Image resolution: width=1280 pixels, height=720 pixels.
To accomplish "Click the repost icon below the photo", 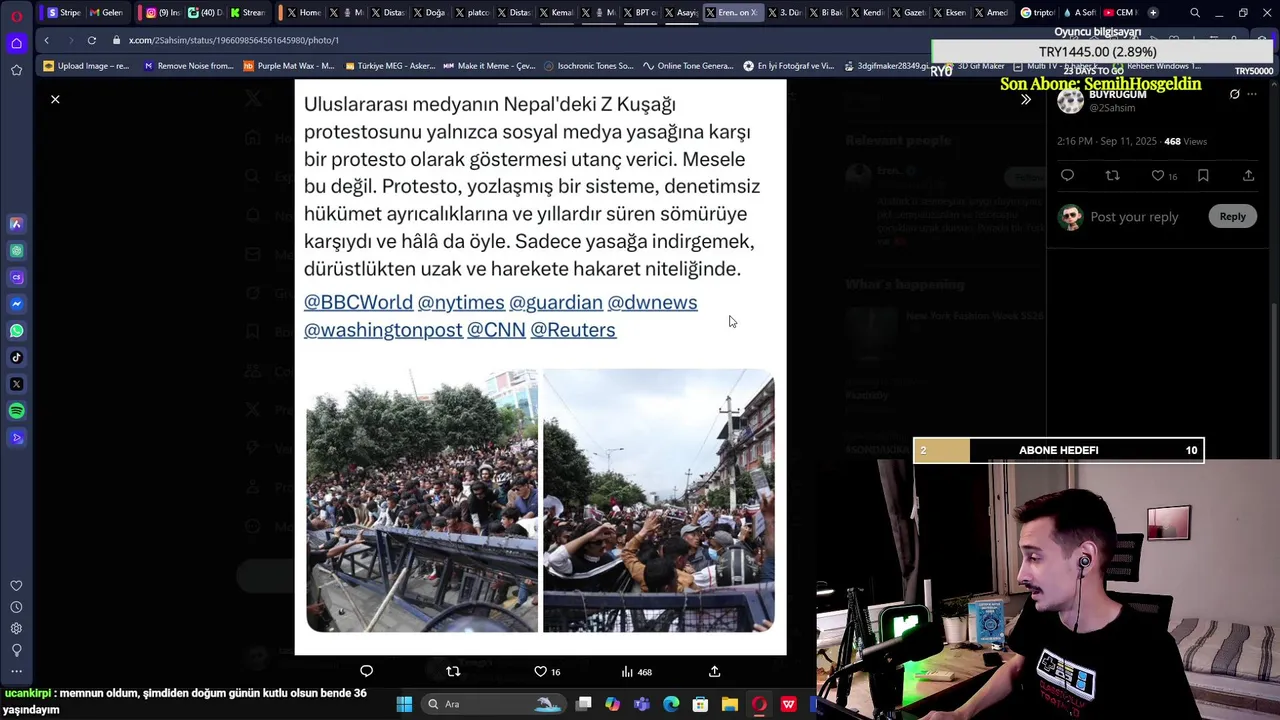I will click(453, 671).
